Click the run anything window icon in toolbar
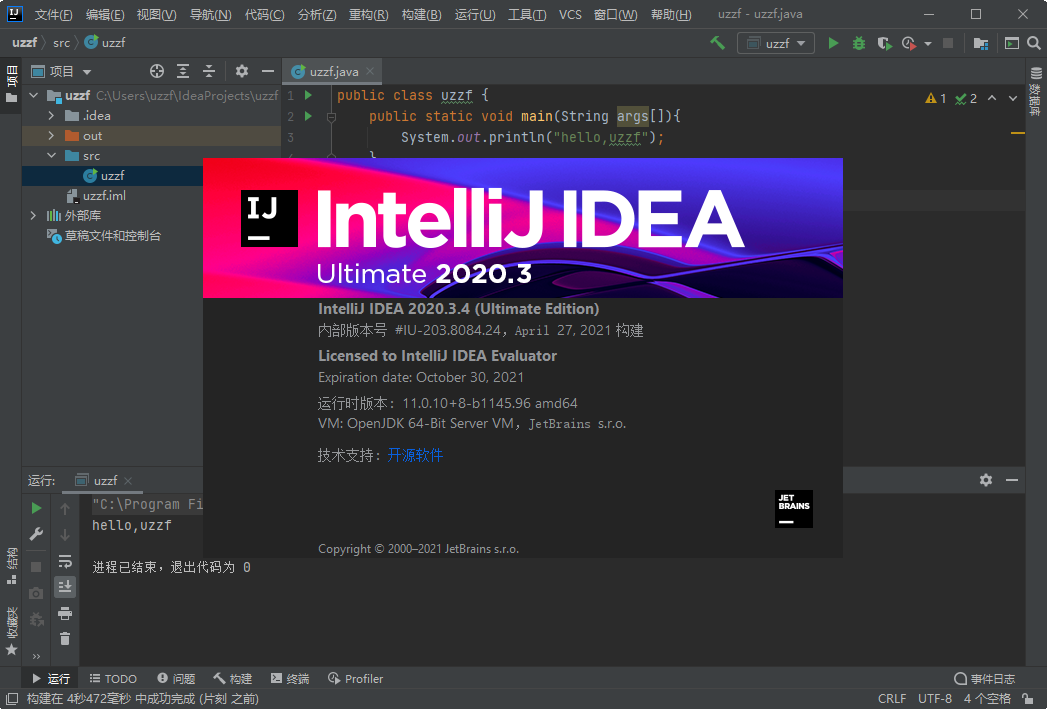The width and height of the screenshot is (1047, 709). [x=1012, y=43]
